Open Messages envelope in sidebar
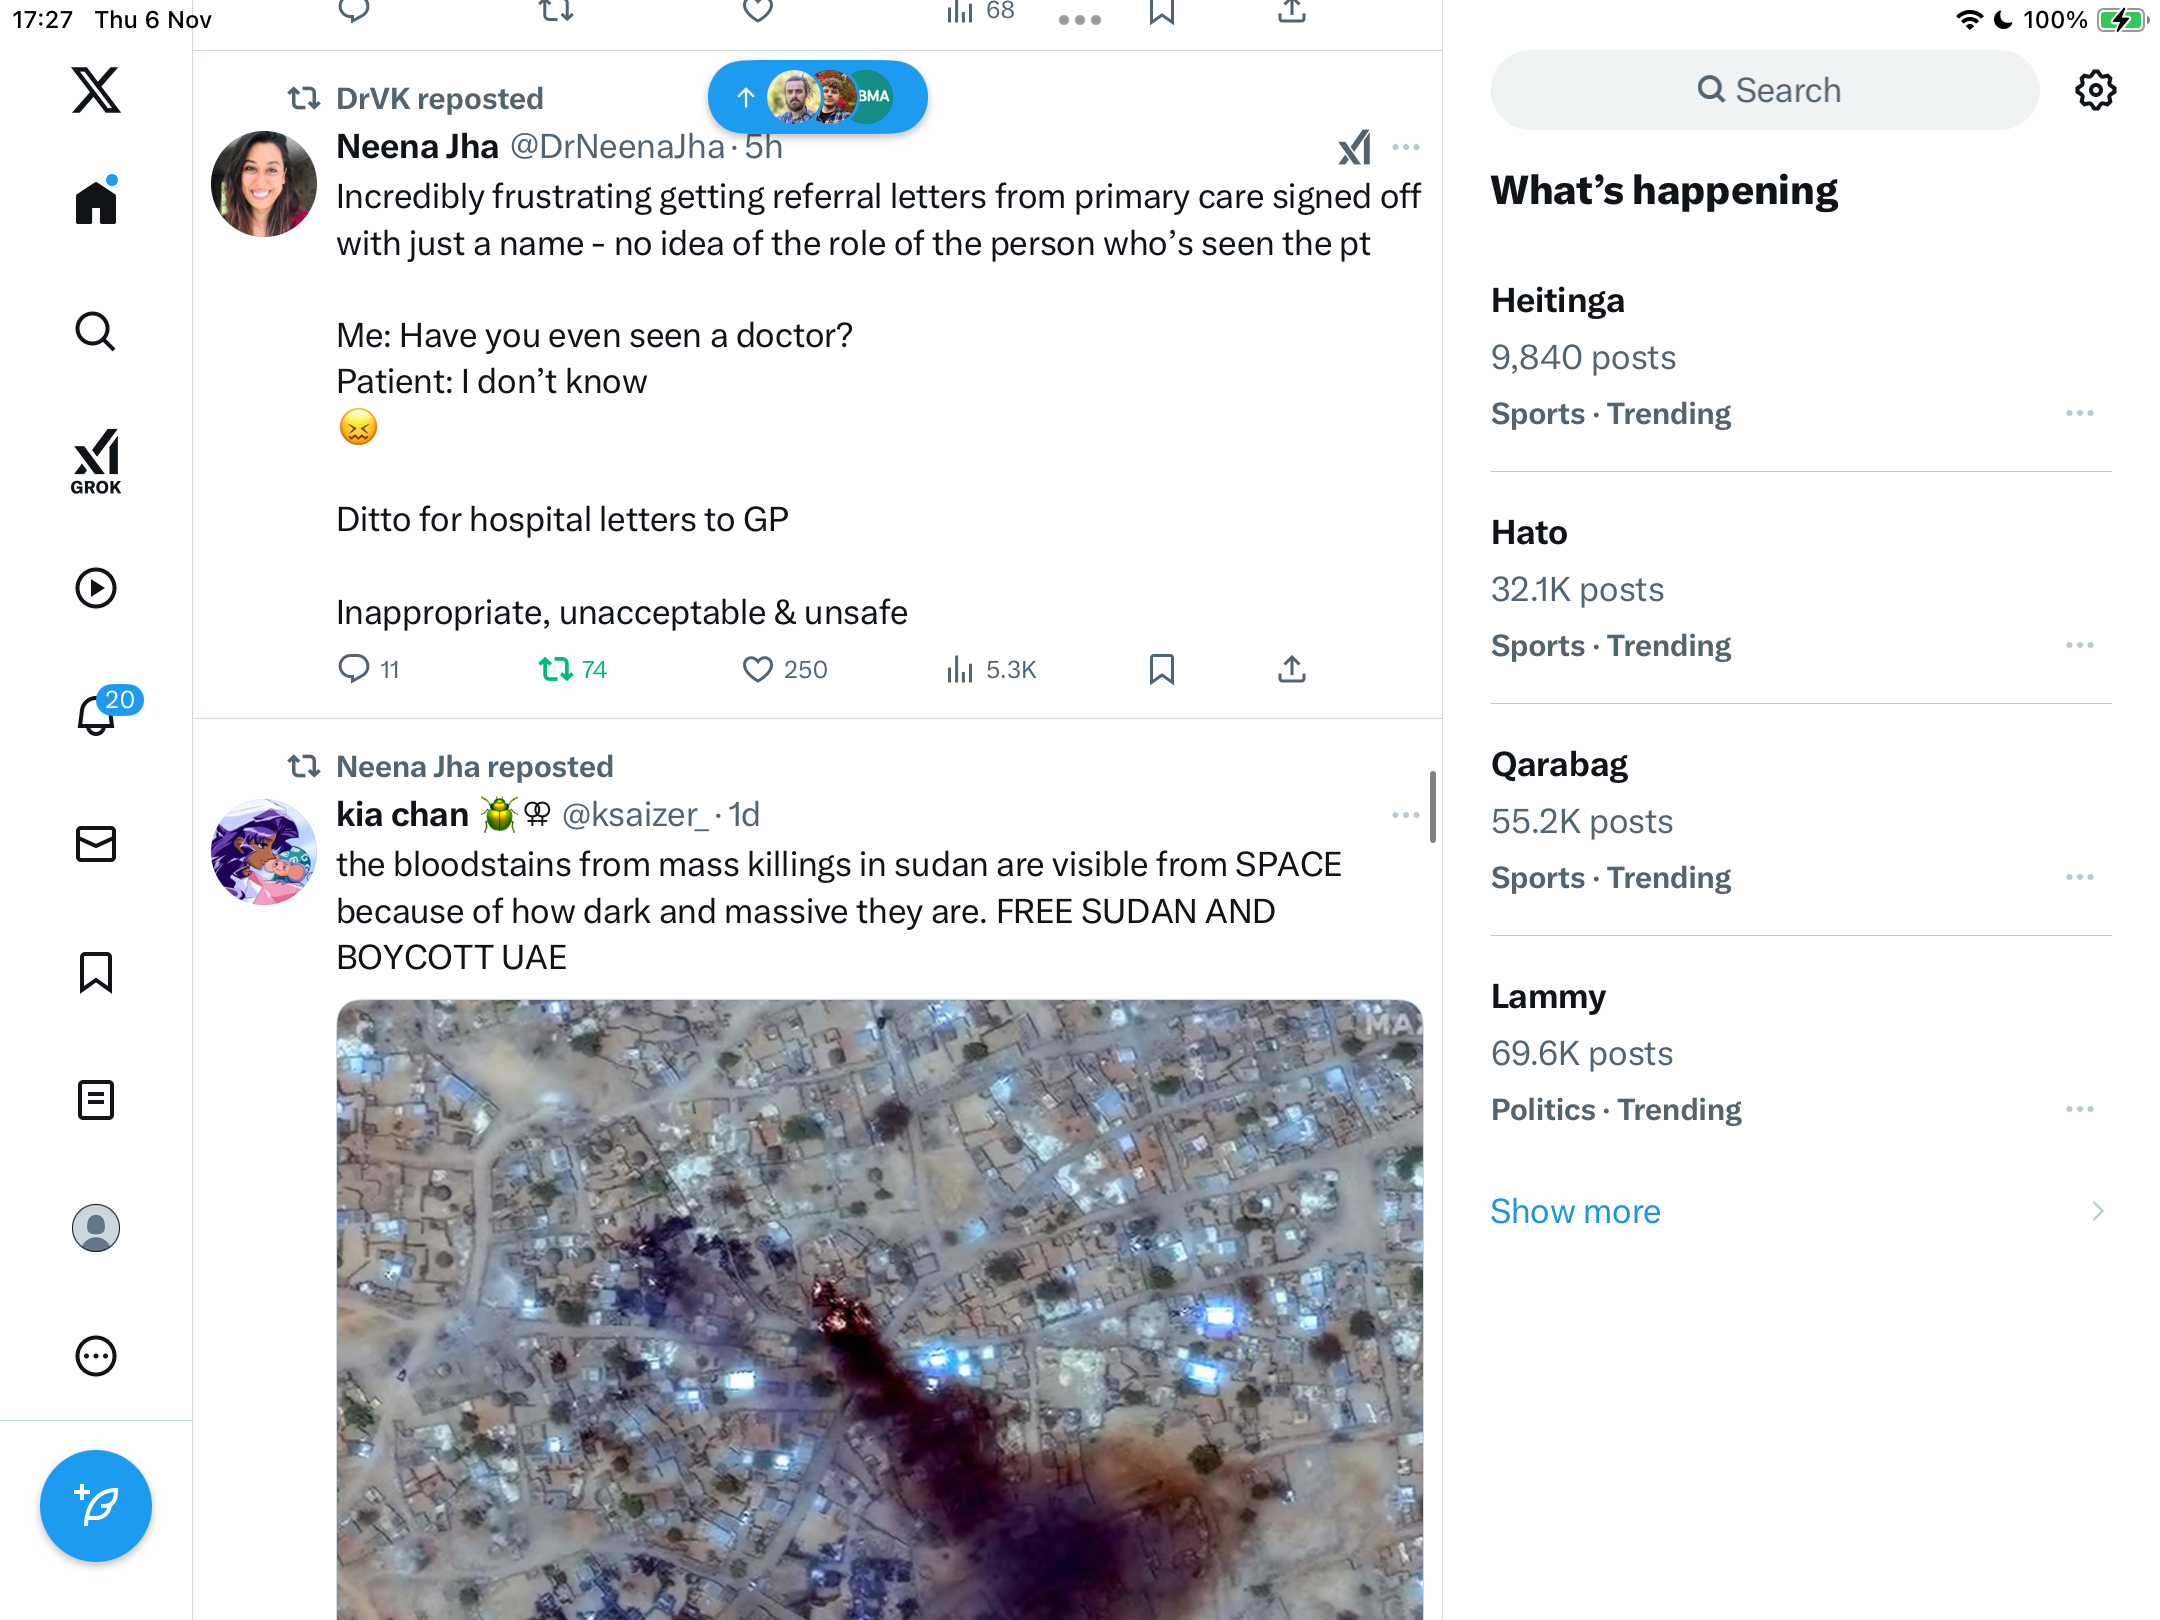Viewport: 2160px width, 1620px height. point(96,844)
